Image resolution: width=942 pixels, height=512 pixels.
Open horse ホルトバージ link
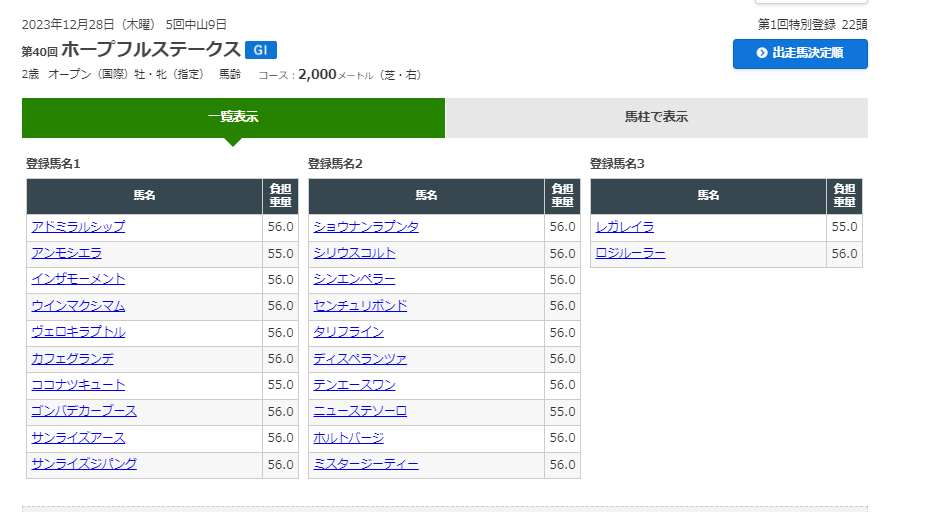pos(348,438)
